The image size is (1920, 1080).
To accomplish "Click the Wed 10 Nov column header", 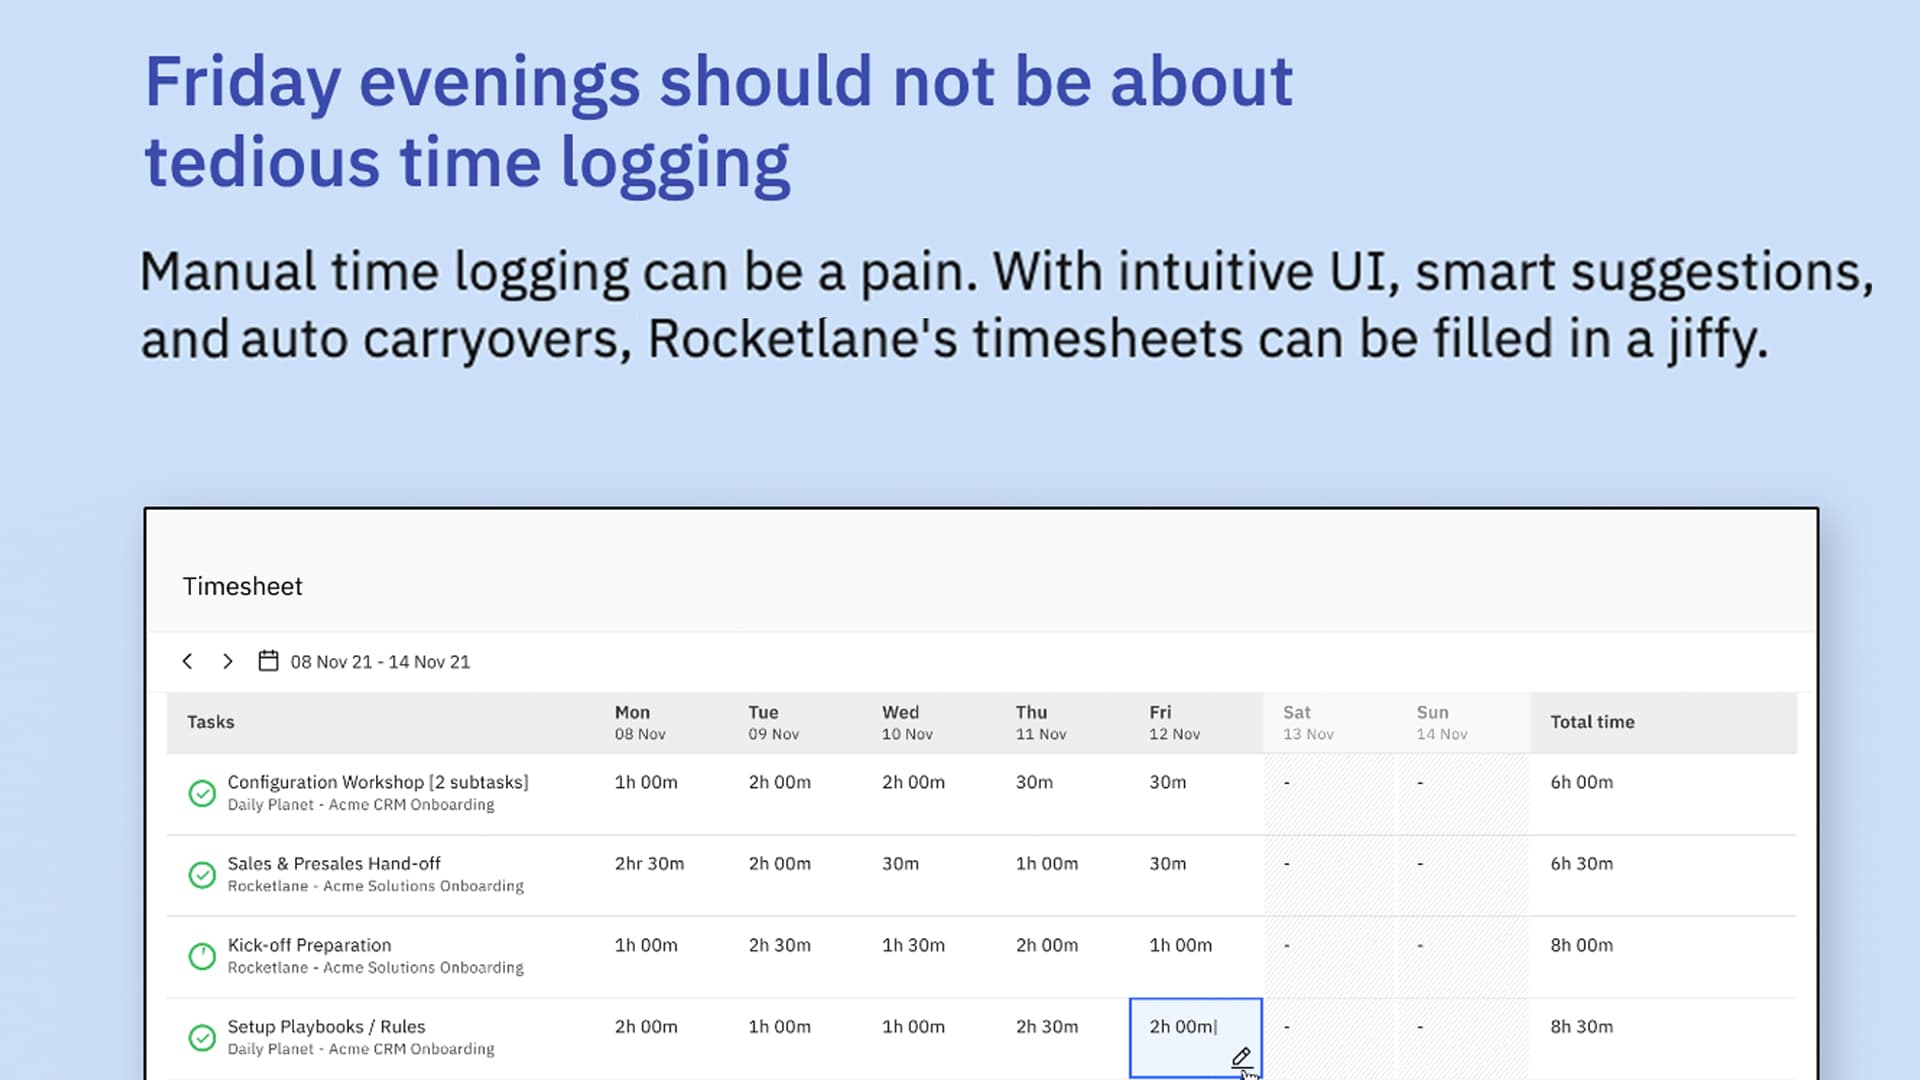I will pos(907,722).
